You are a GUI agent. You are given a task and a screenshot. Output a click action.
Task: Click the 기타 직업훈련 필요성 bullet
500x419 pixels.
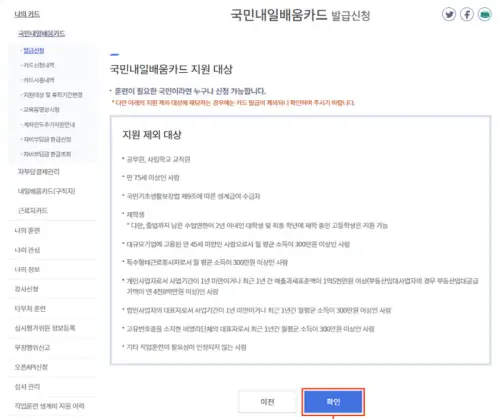coord(186,347)
